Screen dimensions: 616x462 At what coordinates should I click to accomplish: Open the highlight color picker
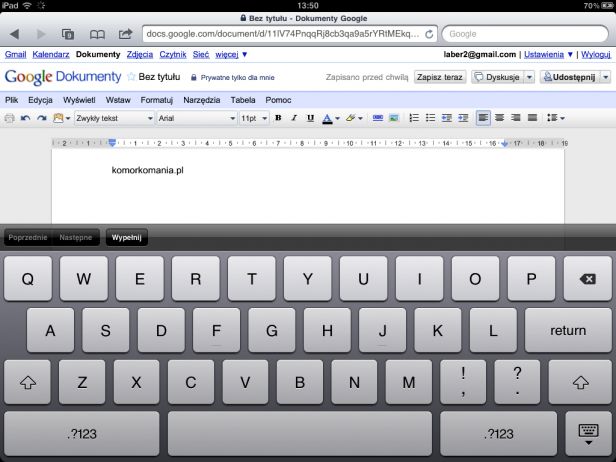(354, 118)
